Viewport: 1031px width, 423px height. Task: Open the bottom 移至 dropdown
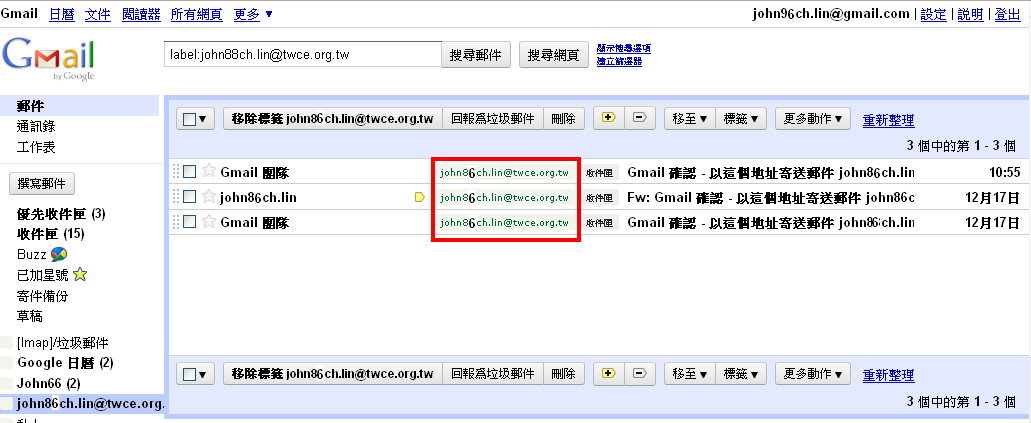coord(690,374)
